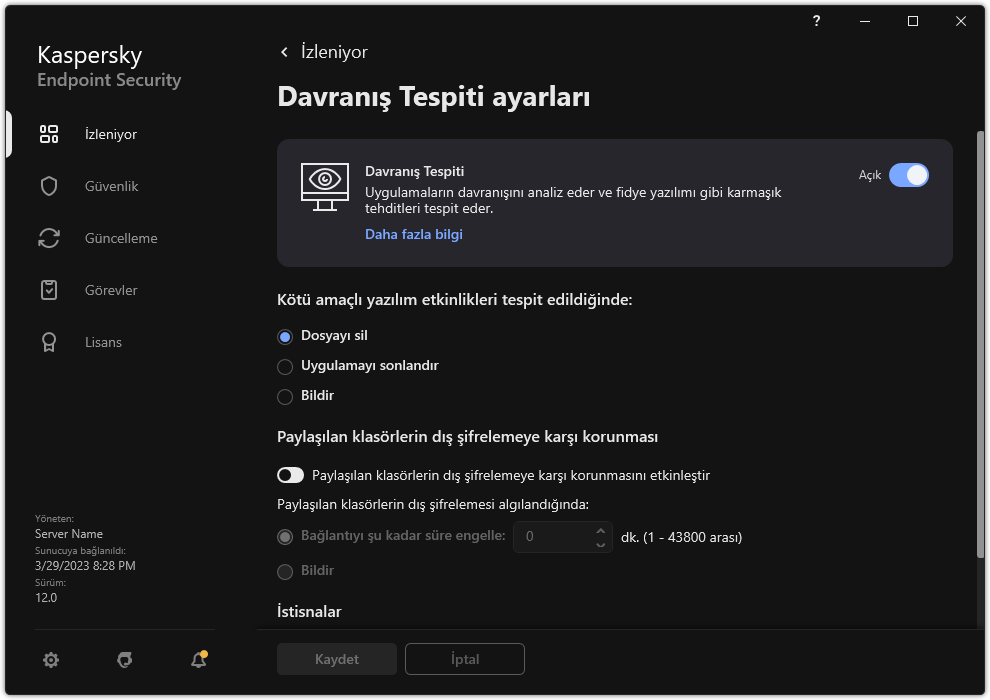The height and width of the screenshot is (700, 990).
Task: Turn off the Davranış Tespiti toggle
Action: point(908,175)
